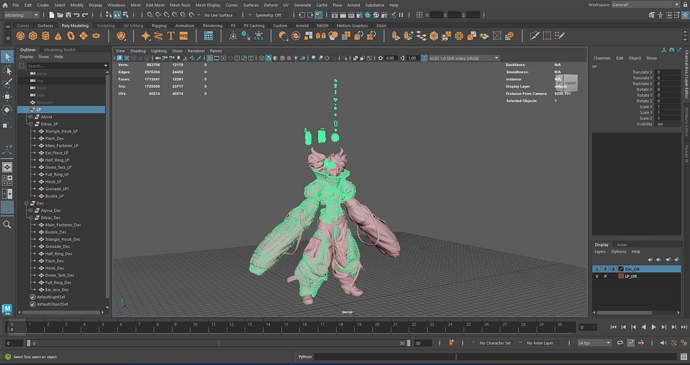Open the Deform menu
The width and height of the screenshot is (690, 365).
pyautogui.click(x=271, y=5)
